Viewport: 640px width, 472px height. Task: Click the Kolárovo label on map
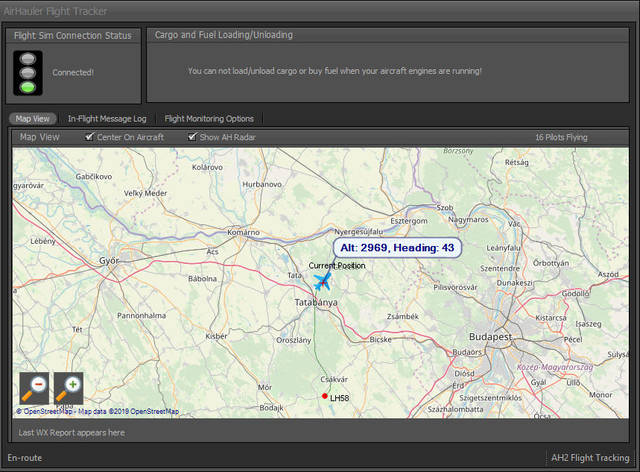(x=207, y=167)
